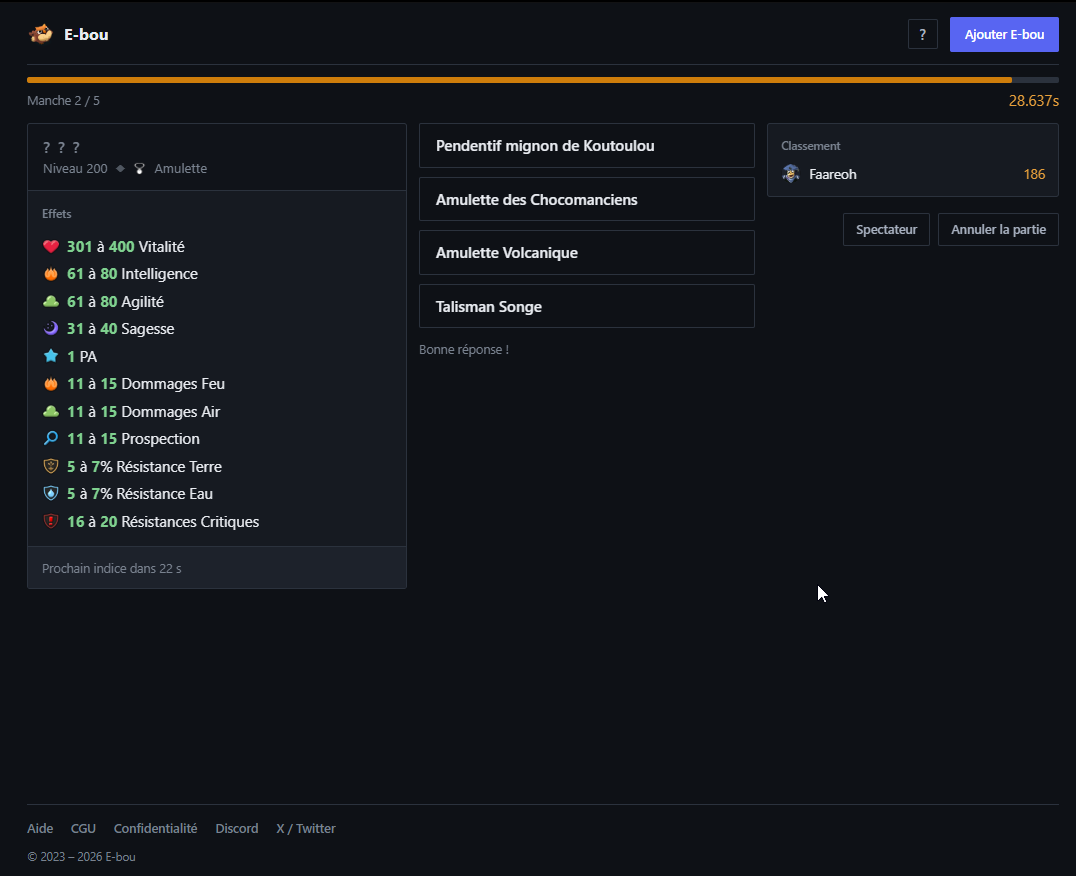This screenshot has width=1076, height=876.
Task: Click the 16 à 20 Résistances Critiques line
Action: (163, 521)
